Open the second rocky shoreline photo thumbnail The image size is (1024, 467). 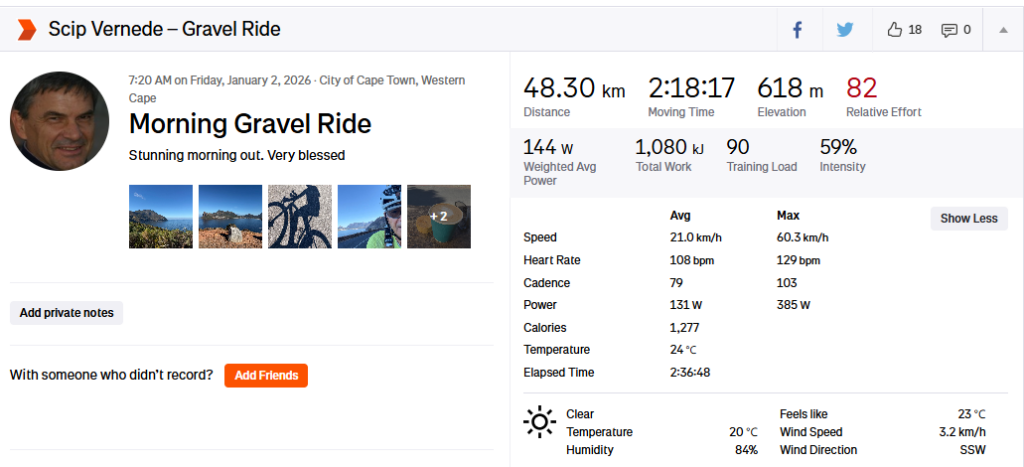click(x=231, y=216)
